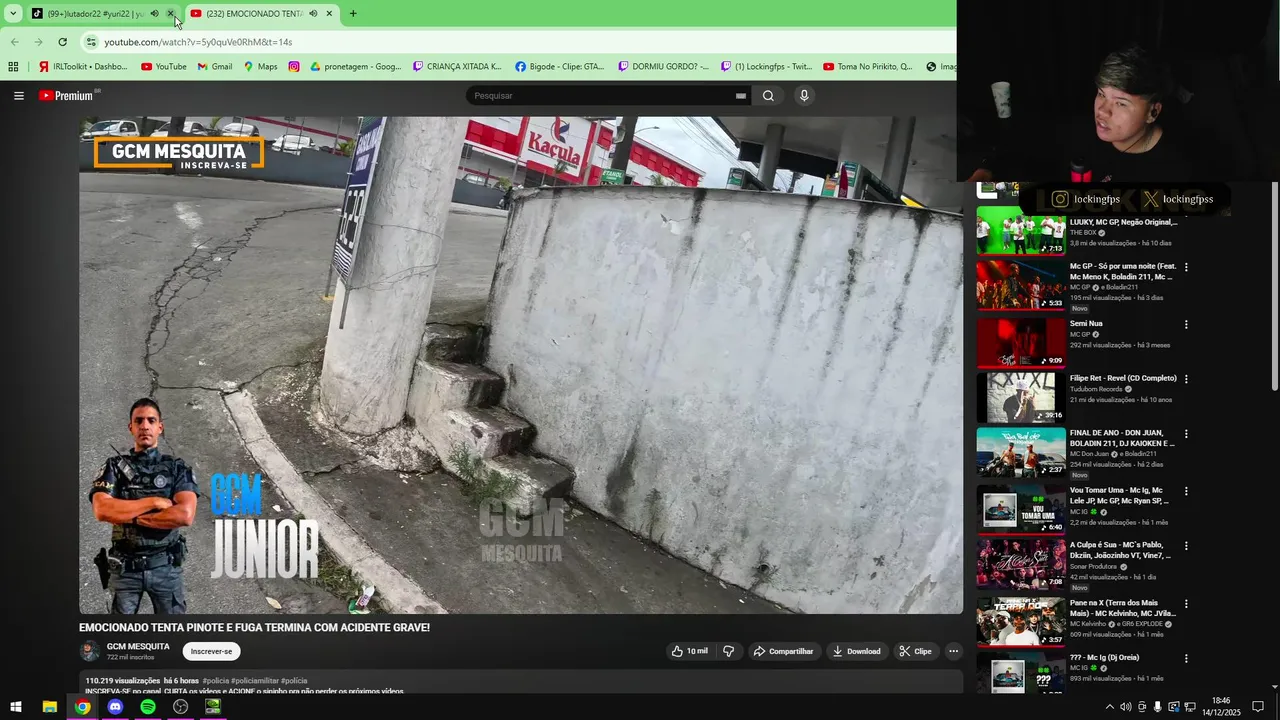Play the Semi Nua video thumbnail

[1021, 342]
